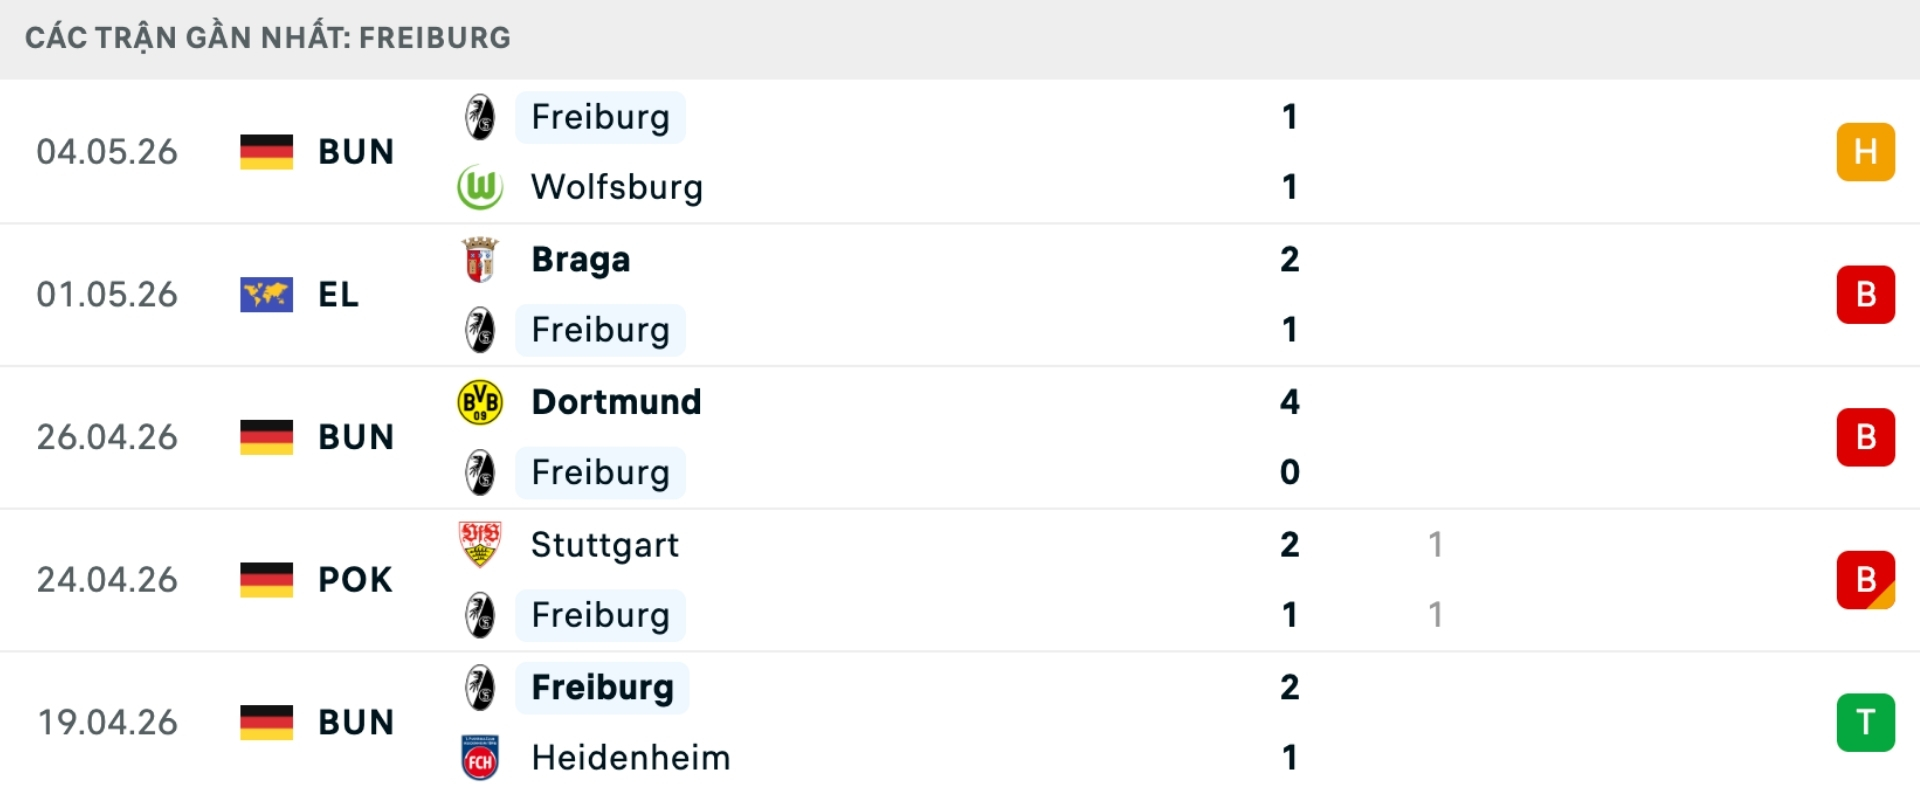Open the Wolfsburg team link

pos(617,187)
